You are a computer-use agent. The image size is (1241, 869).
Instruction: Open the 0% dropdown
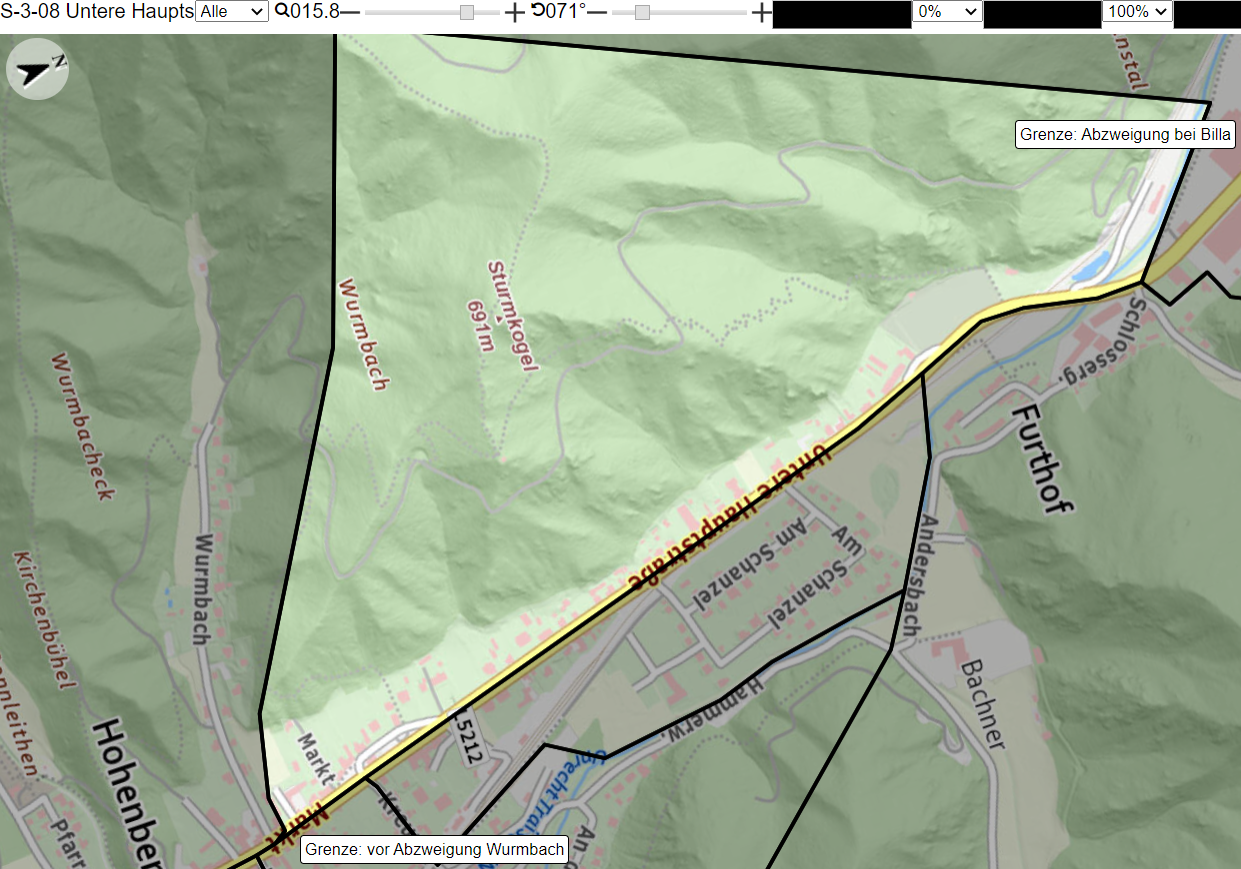click(947, 11)
